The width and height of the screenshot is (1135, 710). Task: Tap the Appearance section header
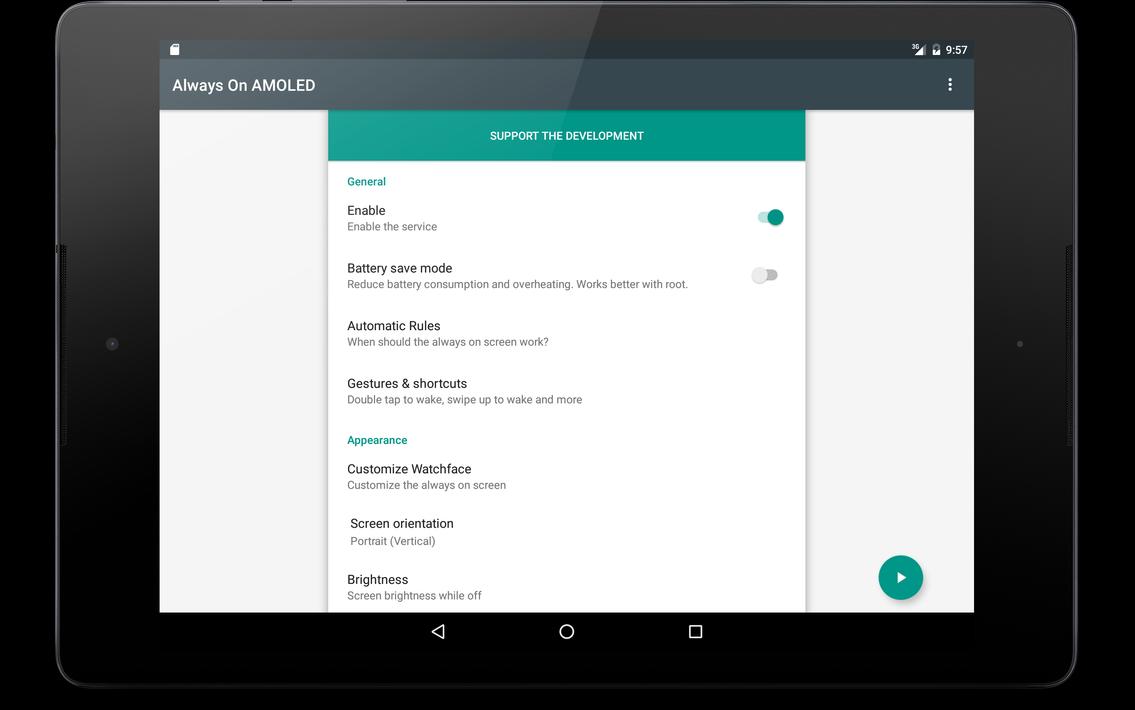click(377, 440)
